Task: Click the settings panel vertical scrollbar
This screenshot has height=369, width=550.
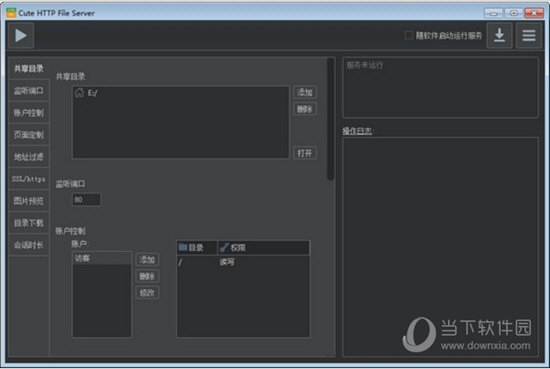Action: (x=330, y=119)
